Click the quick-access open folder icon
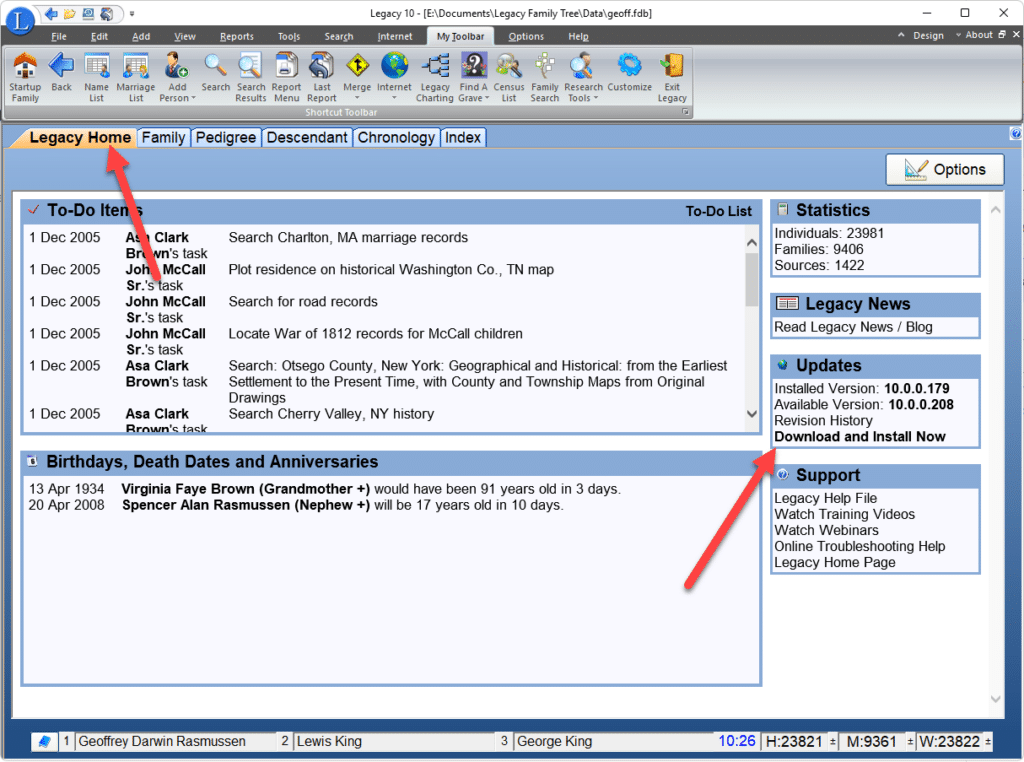 pos(70,13)
